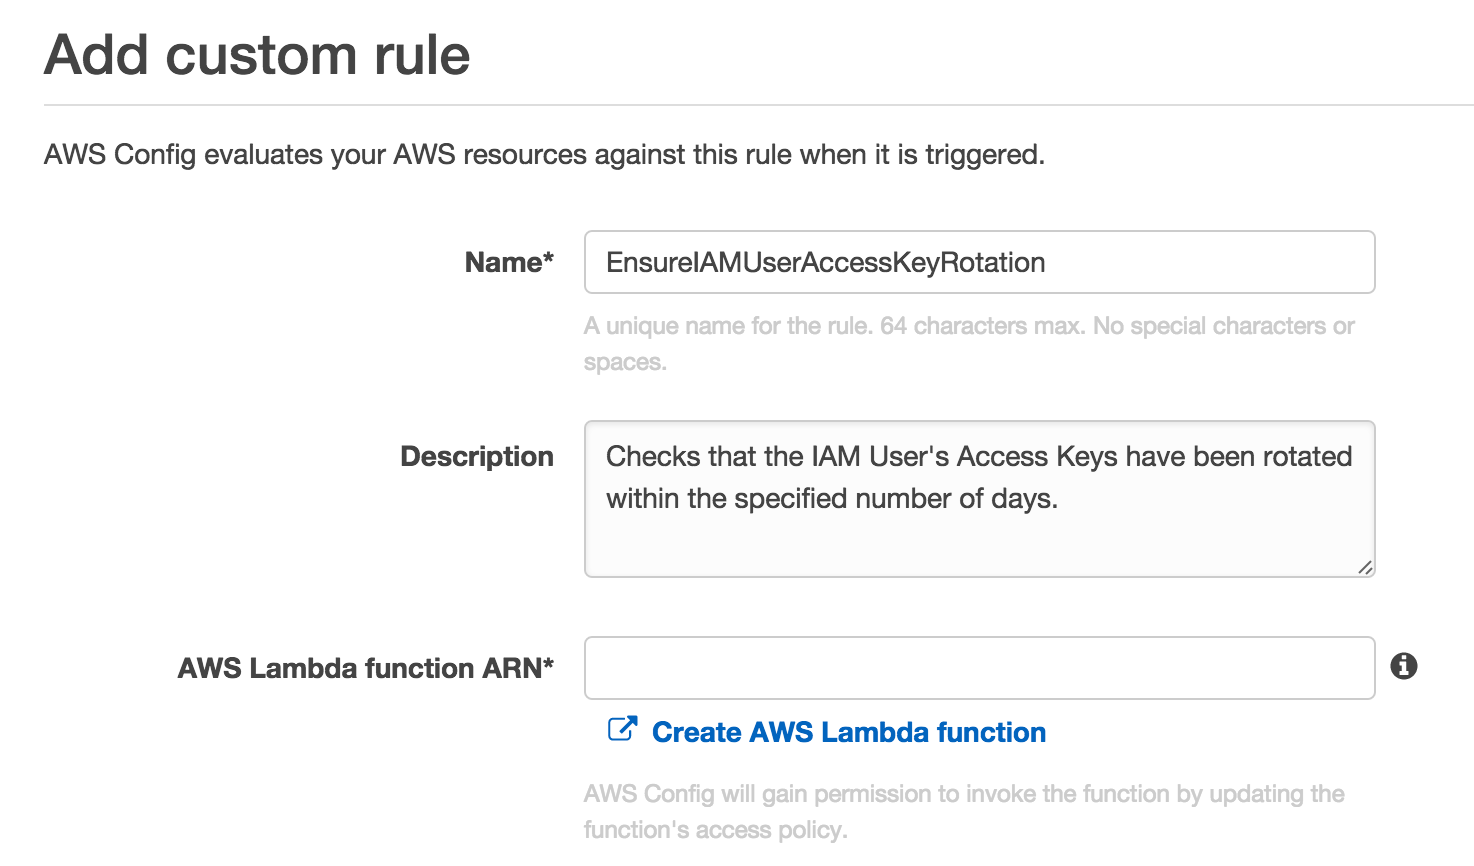Select the EnsureIAMUserAccessKeyRotation name text box
1474x866 pixels.
coord(978,261)
